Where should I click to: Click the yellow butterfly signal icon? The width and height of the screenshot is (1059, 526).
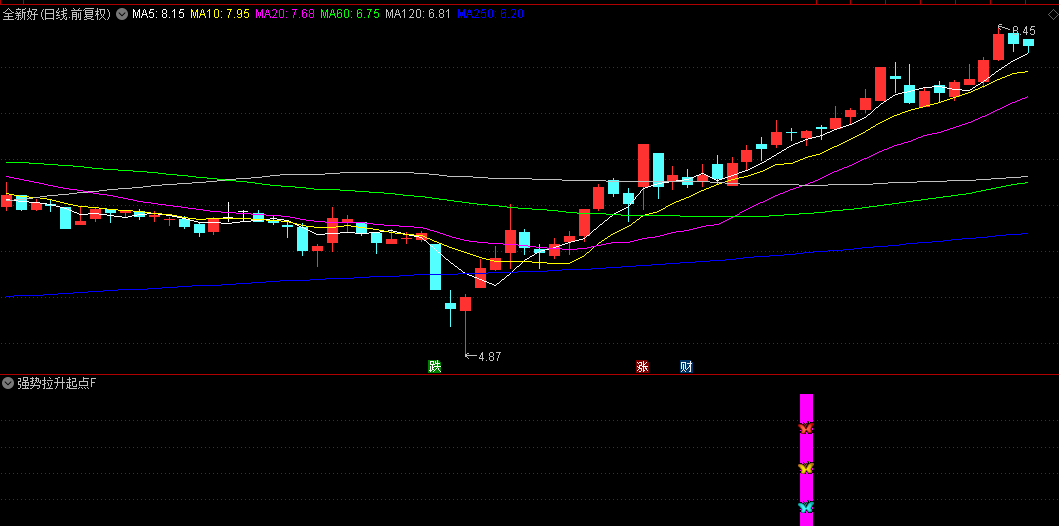(x=806, y=467)
